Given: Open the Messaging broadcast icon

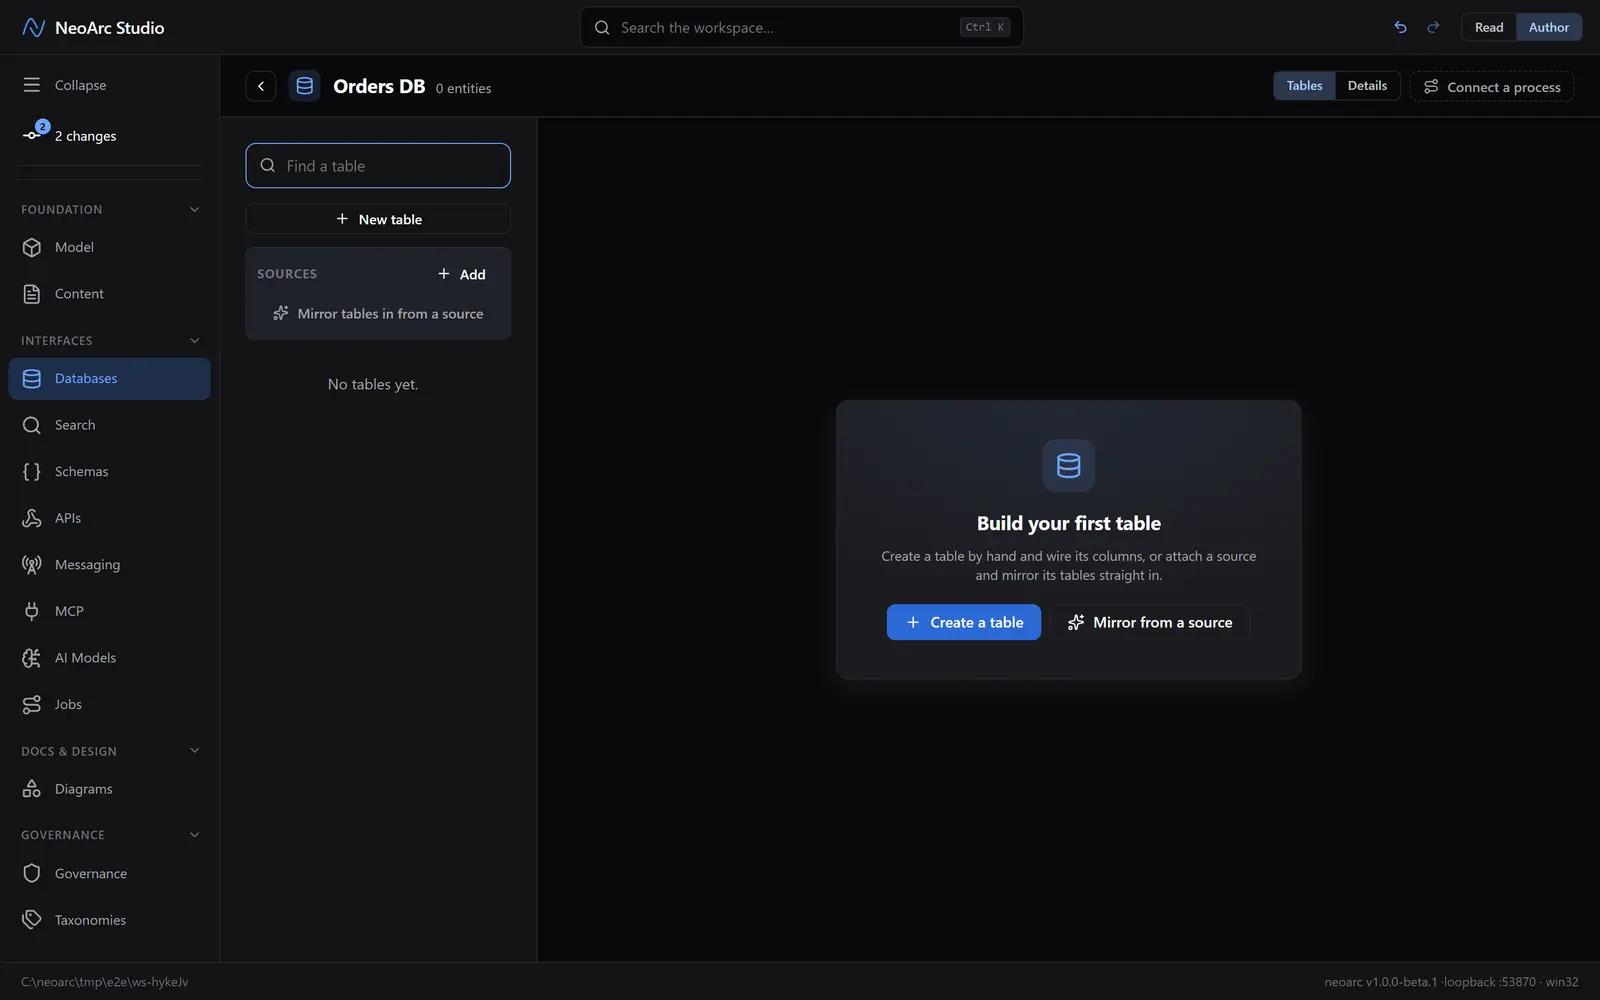Looking at the screenshot, I should pos(32,564).
